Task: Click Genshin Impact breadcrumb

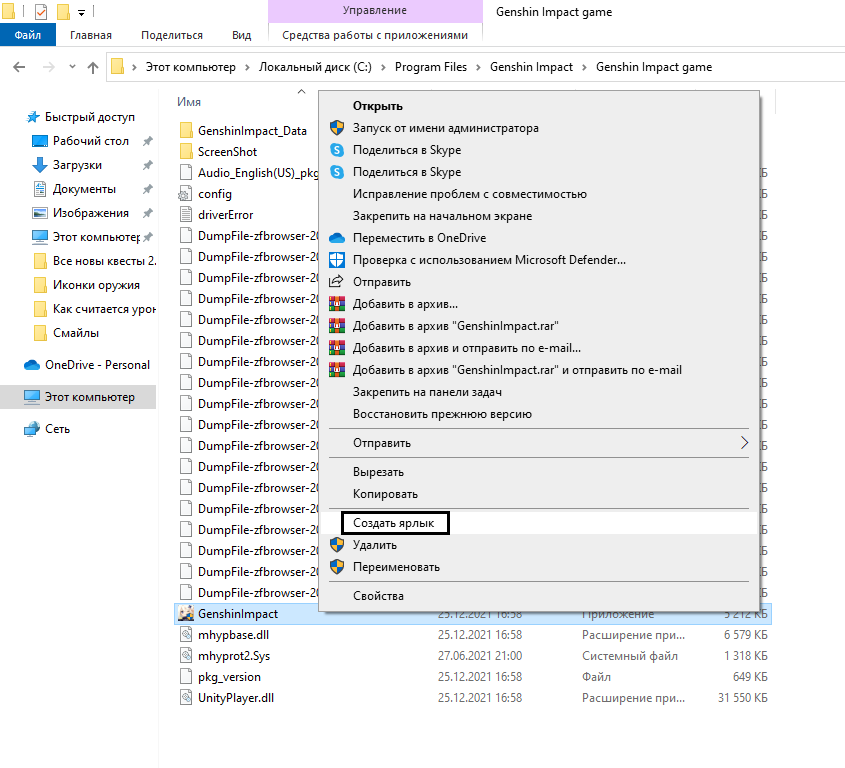Action: 531,67
